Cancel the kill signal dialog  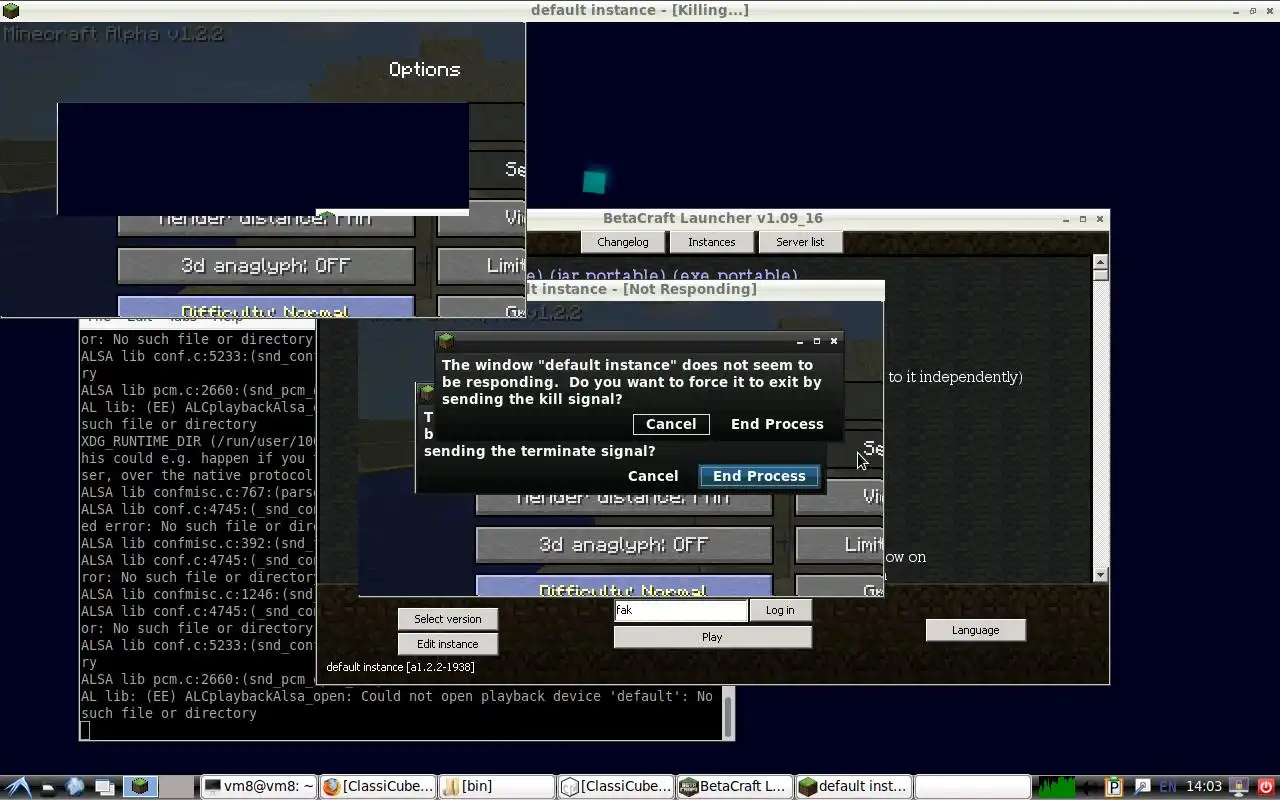tap(671, 424)
